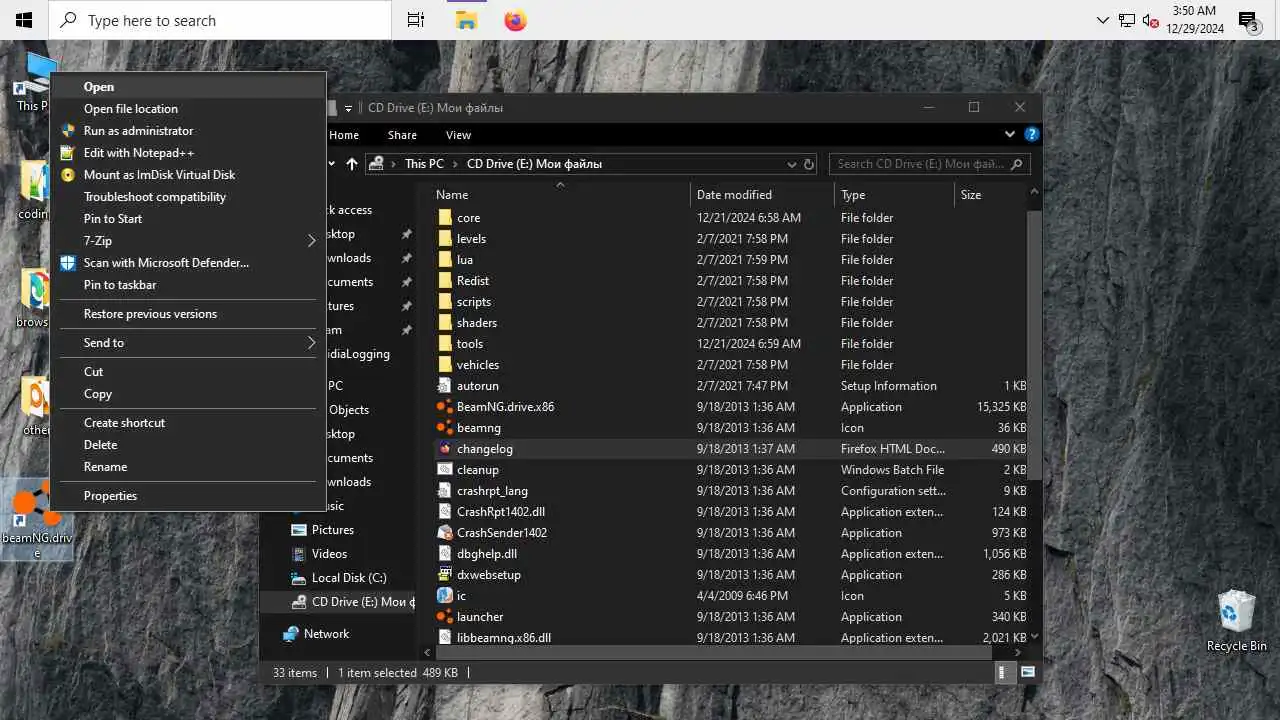Image resolution: width=1280 pixels, height=720 pixels.
Task: Select Run as administrator
Action: coord(188,131)
